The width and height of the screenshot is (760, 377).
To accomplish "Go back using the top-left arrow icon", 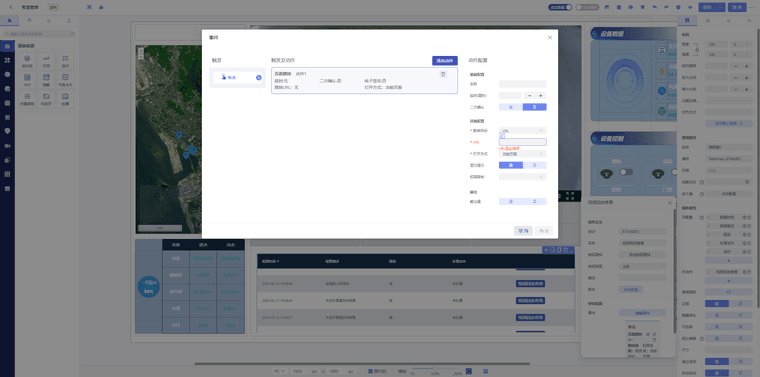I will (11, 7).
